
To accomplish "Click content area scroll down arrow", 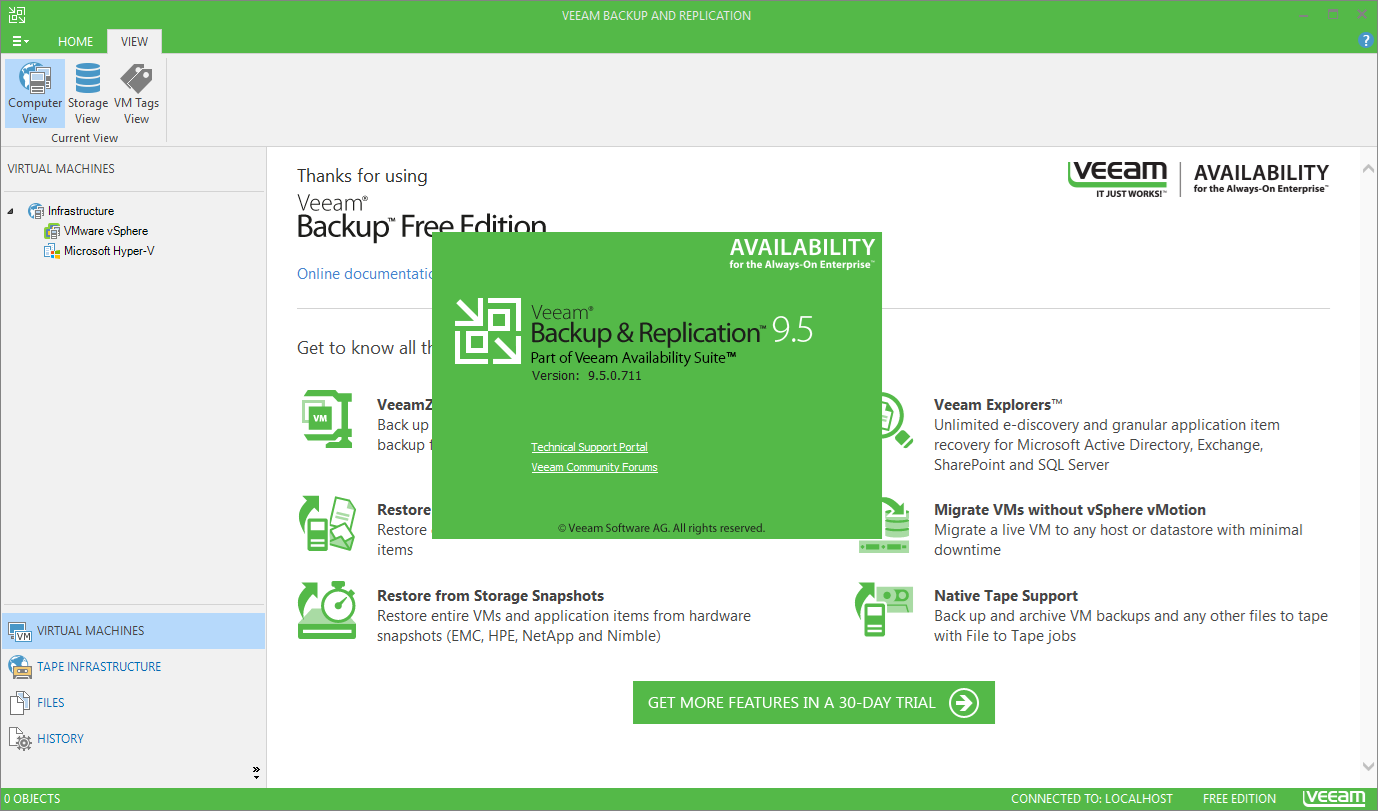I will (1369, 766).
